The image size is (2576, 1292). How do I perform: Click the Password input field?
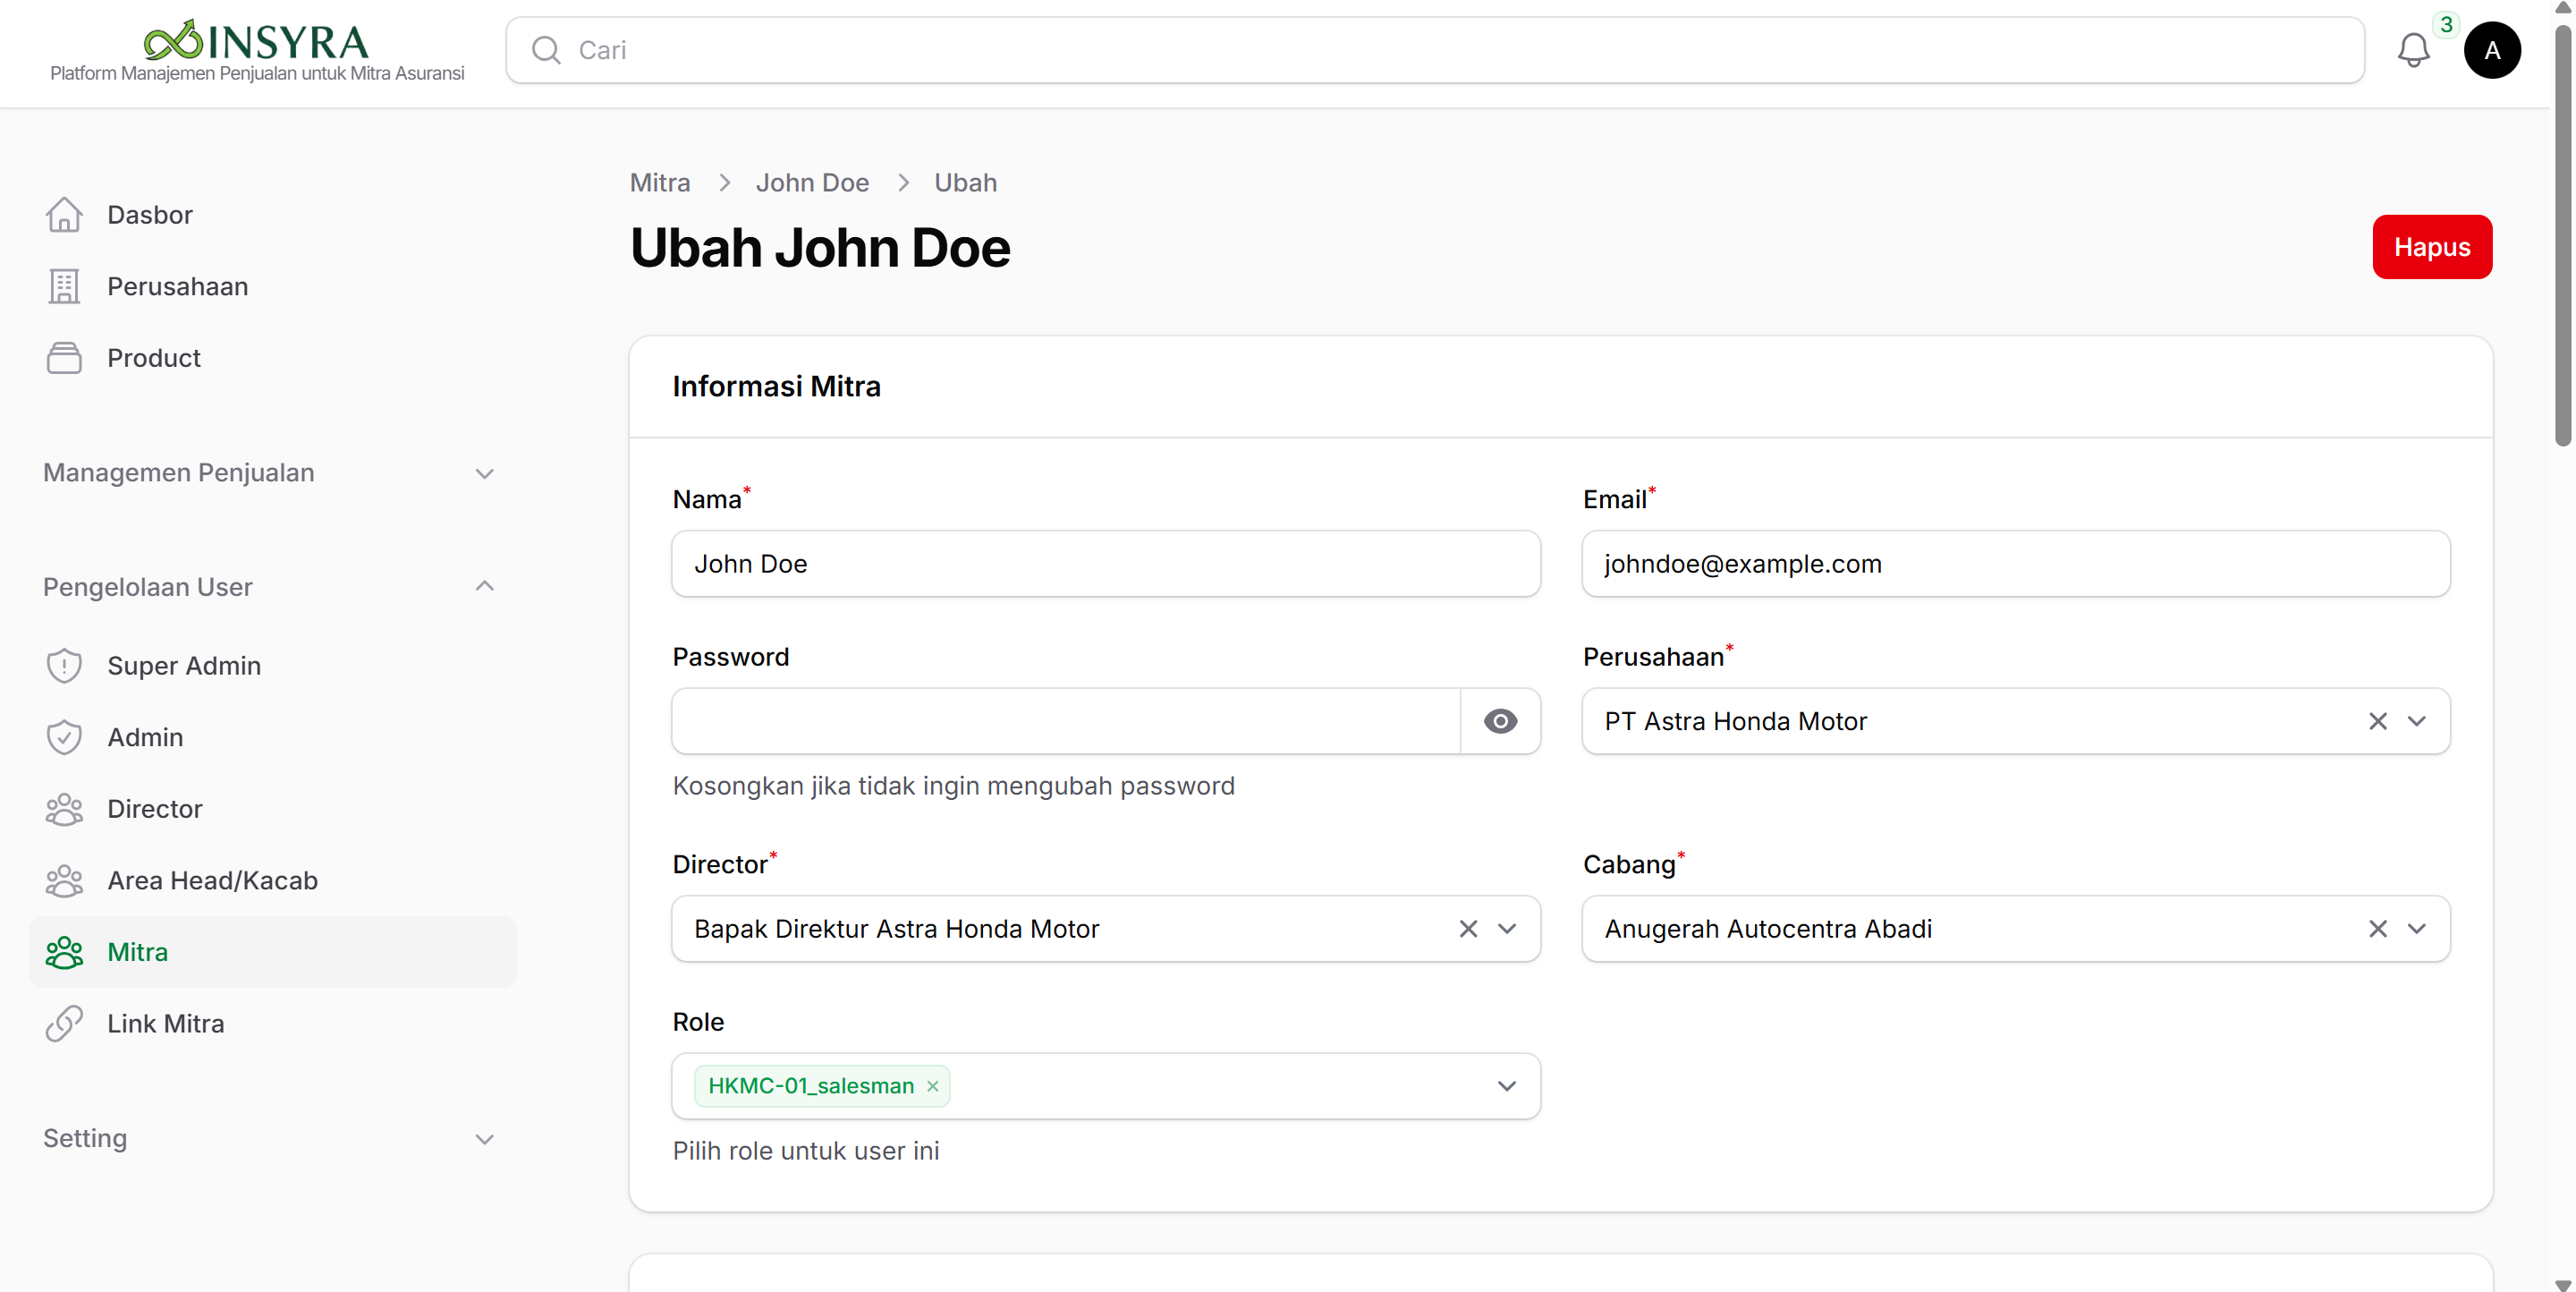(1066, 721)
